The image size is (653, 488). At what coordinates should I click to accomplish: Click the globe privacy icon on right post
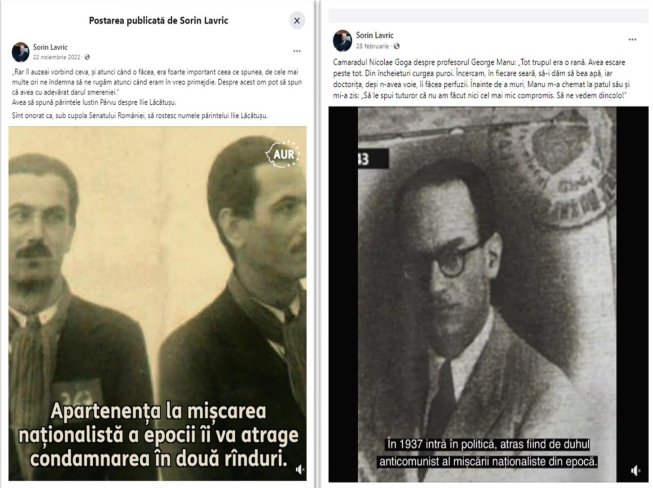click(396, 46)
